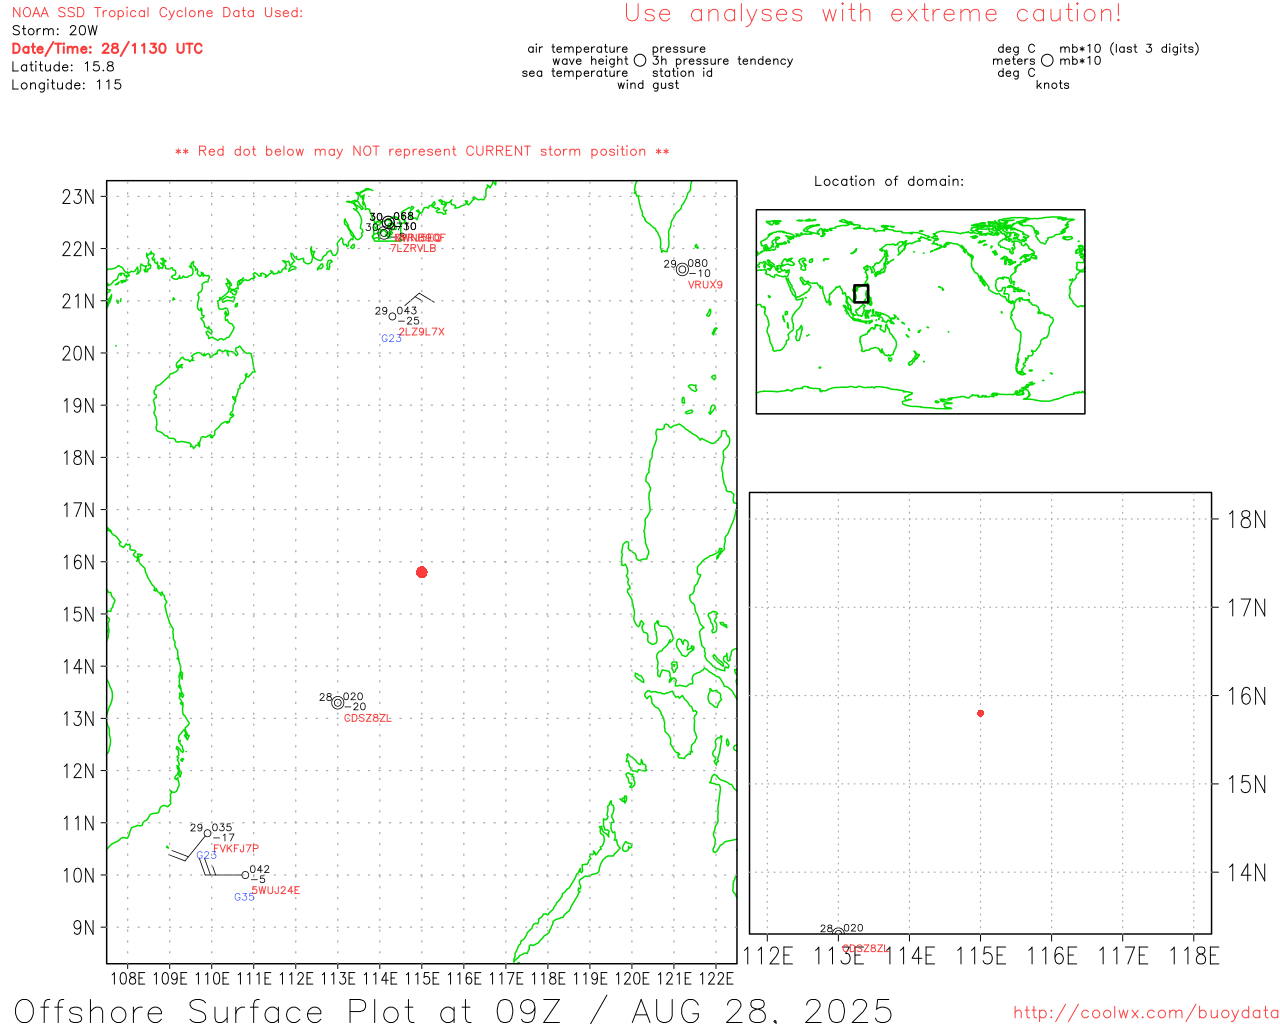Click the red dot position disclaimer text
Screen dimensions: 1280x1024
422,151
